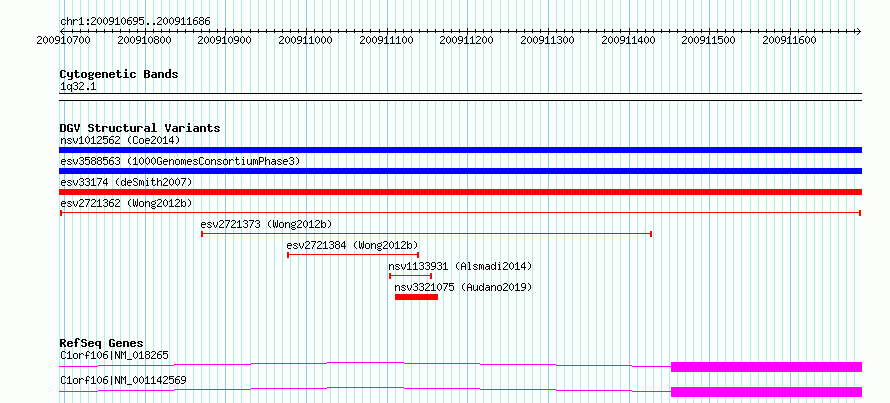Open the C1orf106|NM_018265 gene label
The height and width of the screenshot is (403, 890).
(114, 355)
